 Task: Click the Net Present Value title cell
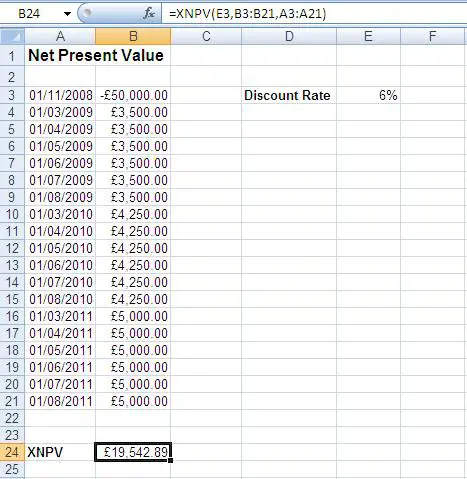click(96, 55)
